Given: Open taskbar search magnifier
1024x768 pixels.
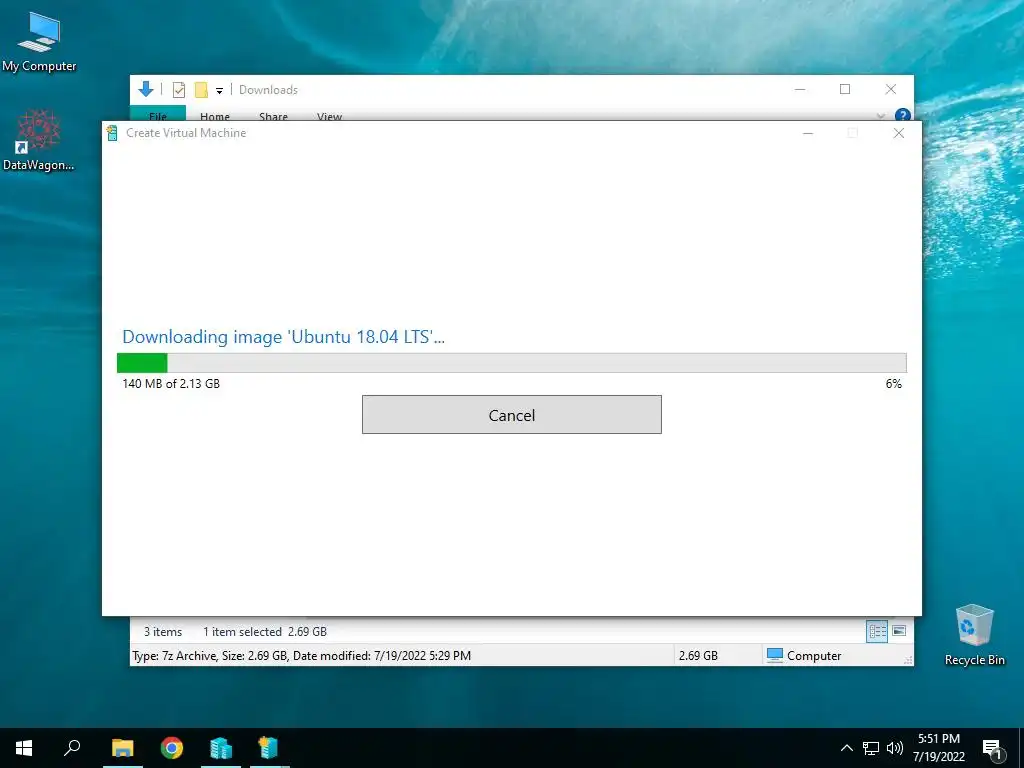Looking at the screenshot, I should coord(72,748).
